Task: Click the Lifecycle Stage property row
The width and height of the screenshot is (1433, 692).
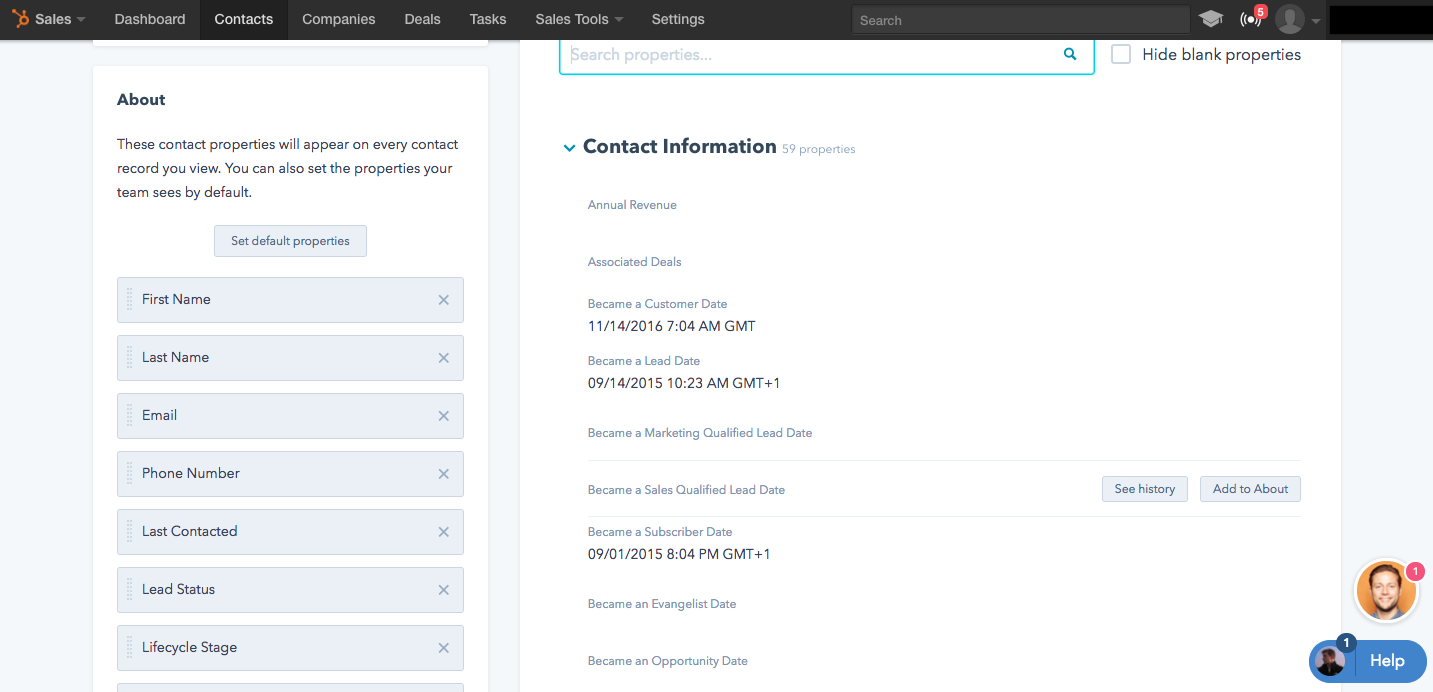Action: point(290,648)
